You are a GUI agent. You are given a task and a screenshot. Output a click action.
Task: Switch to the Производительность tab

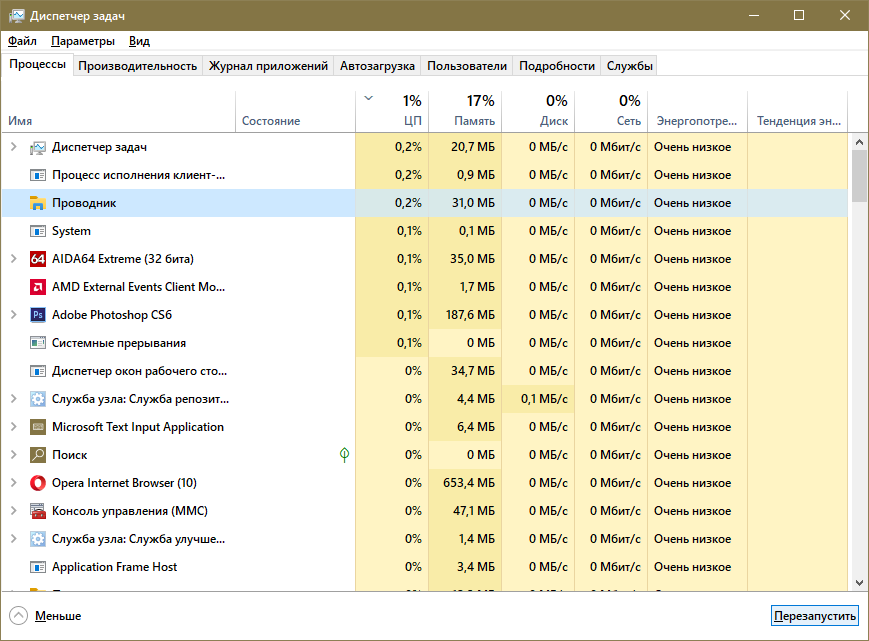point(137,66)
